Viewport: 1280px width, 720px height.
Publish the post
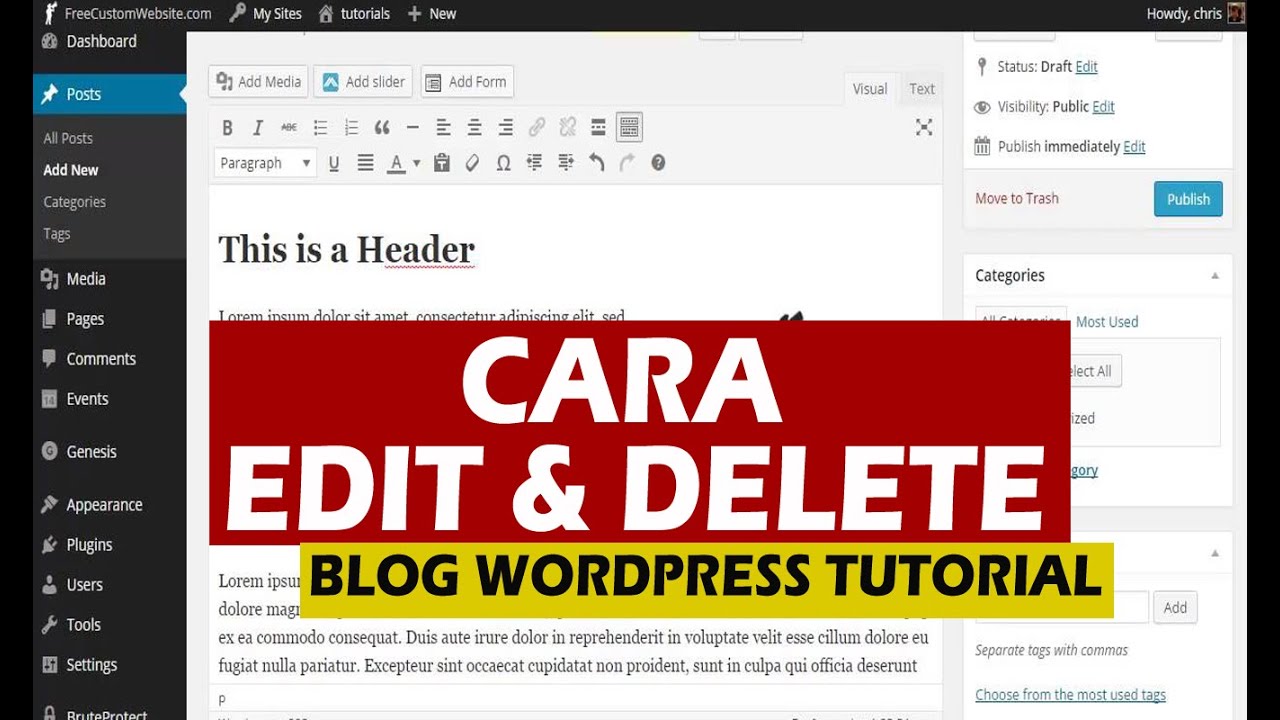(x=1188, y=199)
